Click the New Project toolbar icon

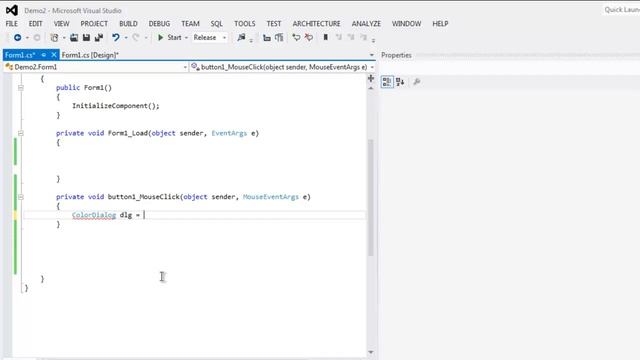pyautogui.click(x=54, y=38)
